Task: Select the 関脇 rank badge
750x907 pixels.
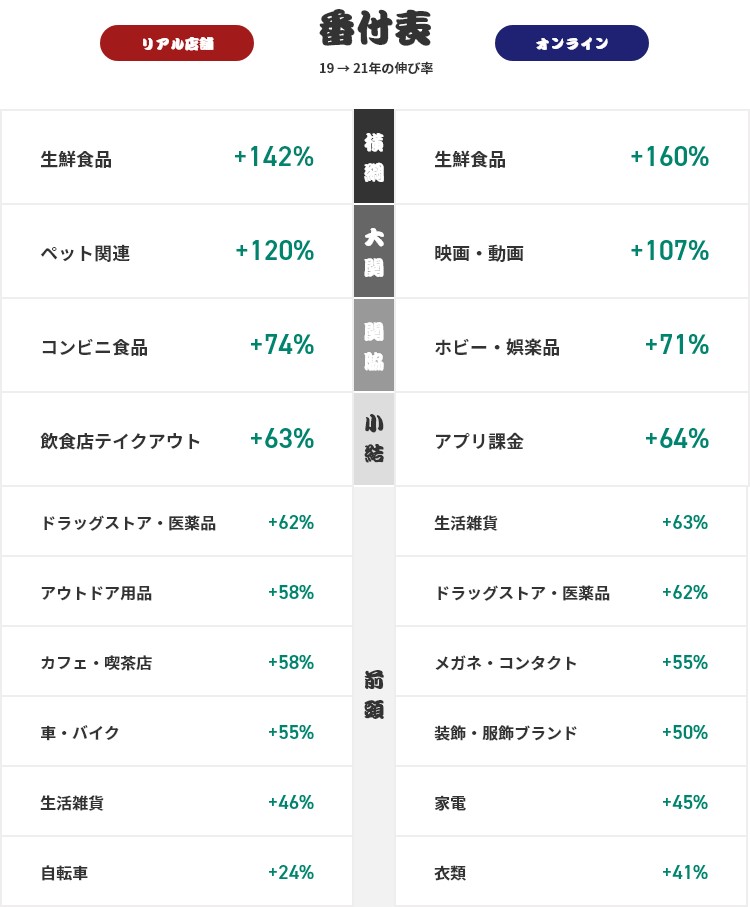Action: (374, 345)
